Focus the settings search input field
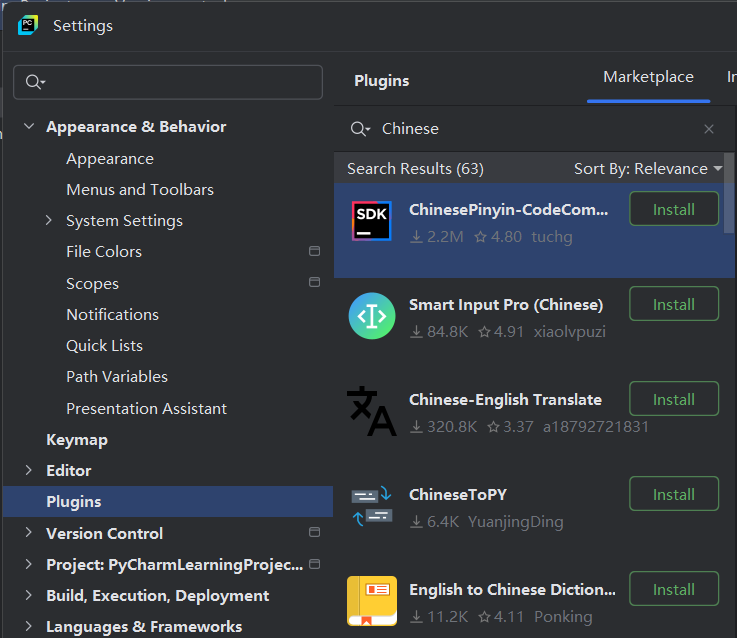 tap(168, 82)
